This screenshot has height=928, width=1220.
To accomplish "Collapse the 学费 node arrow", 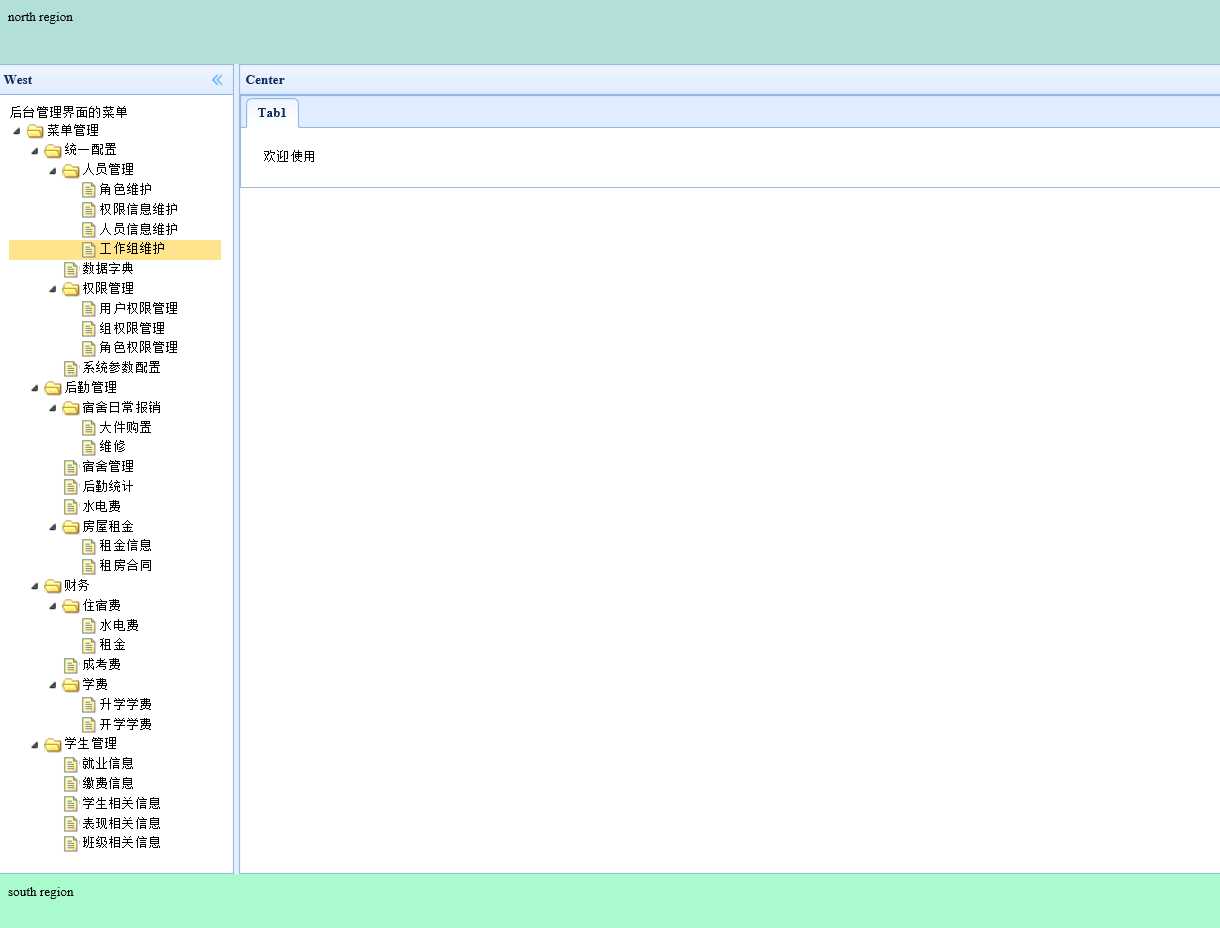I will [53, 685].
